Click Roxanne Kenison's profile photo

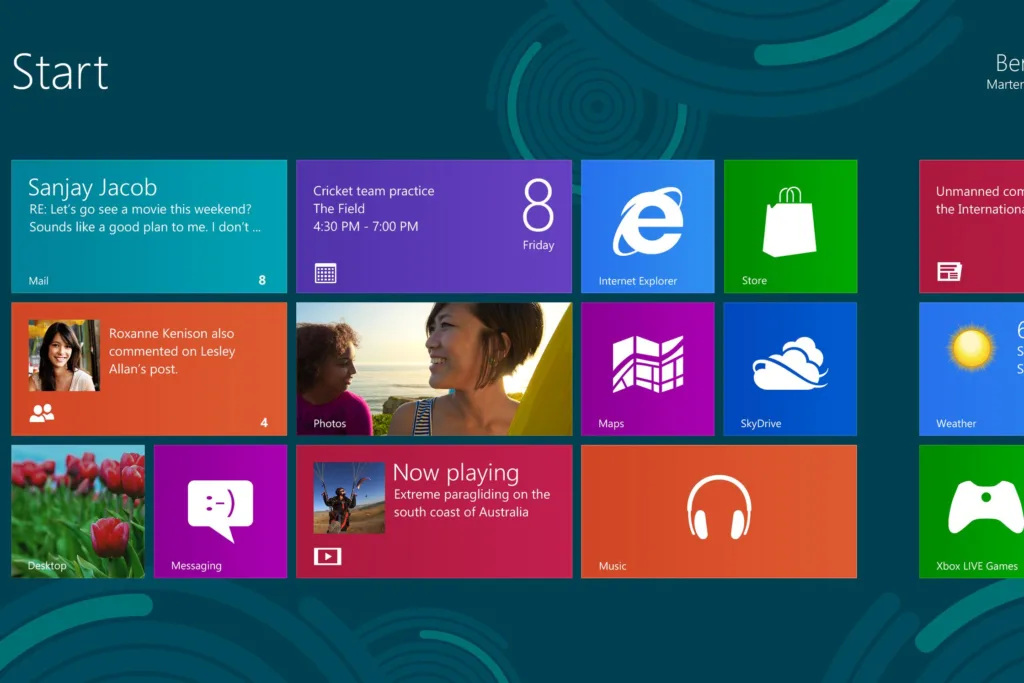click(64, 355)
